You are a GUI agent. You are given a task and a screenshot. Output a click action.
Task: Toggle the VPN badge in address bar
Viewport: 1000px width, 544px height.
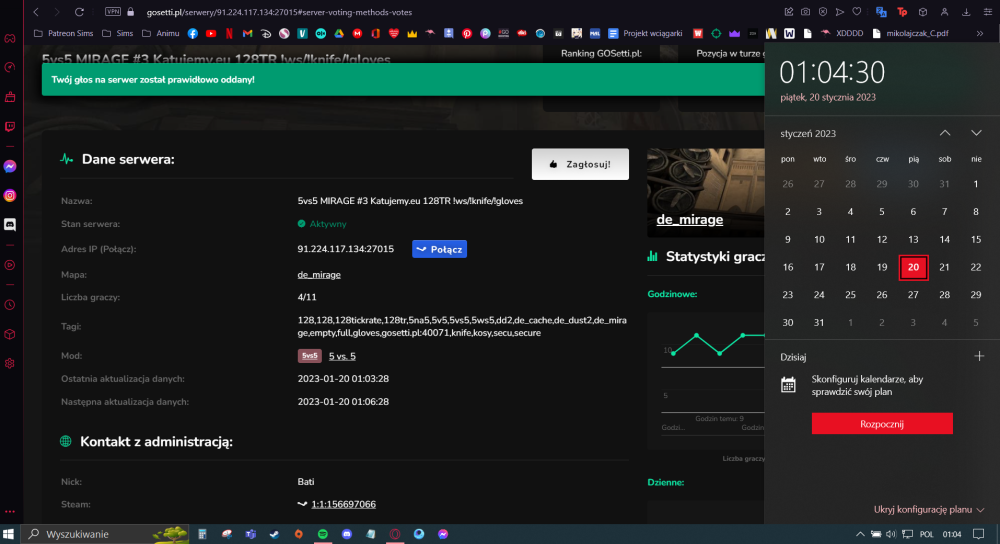113,11
